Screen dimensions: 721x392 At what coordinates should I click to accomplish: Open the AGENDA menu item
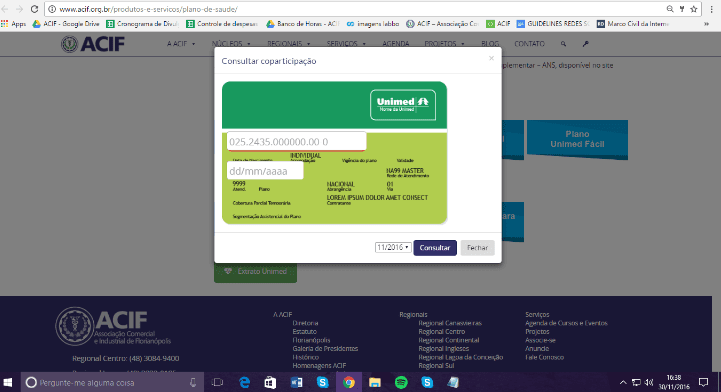(395, 44)
